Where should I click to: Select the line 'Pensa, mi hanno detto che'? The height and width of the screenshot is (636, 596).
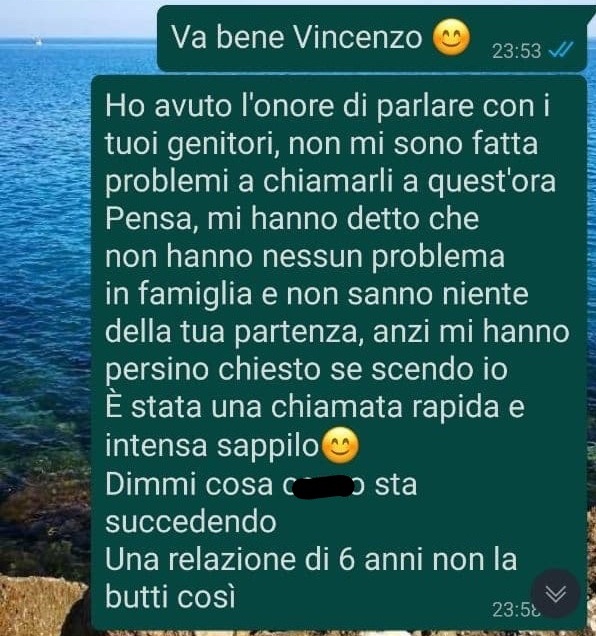(x=292, y=219)
